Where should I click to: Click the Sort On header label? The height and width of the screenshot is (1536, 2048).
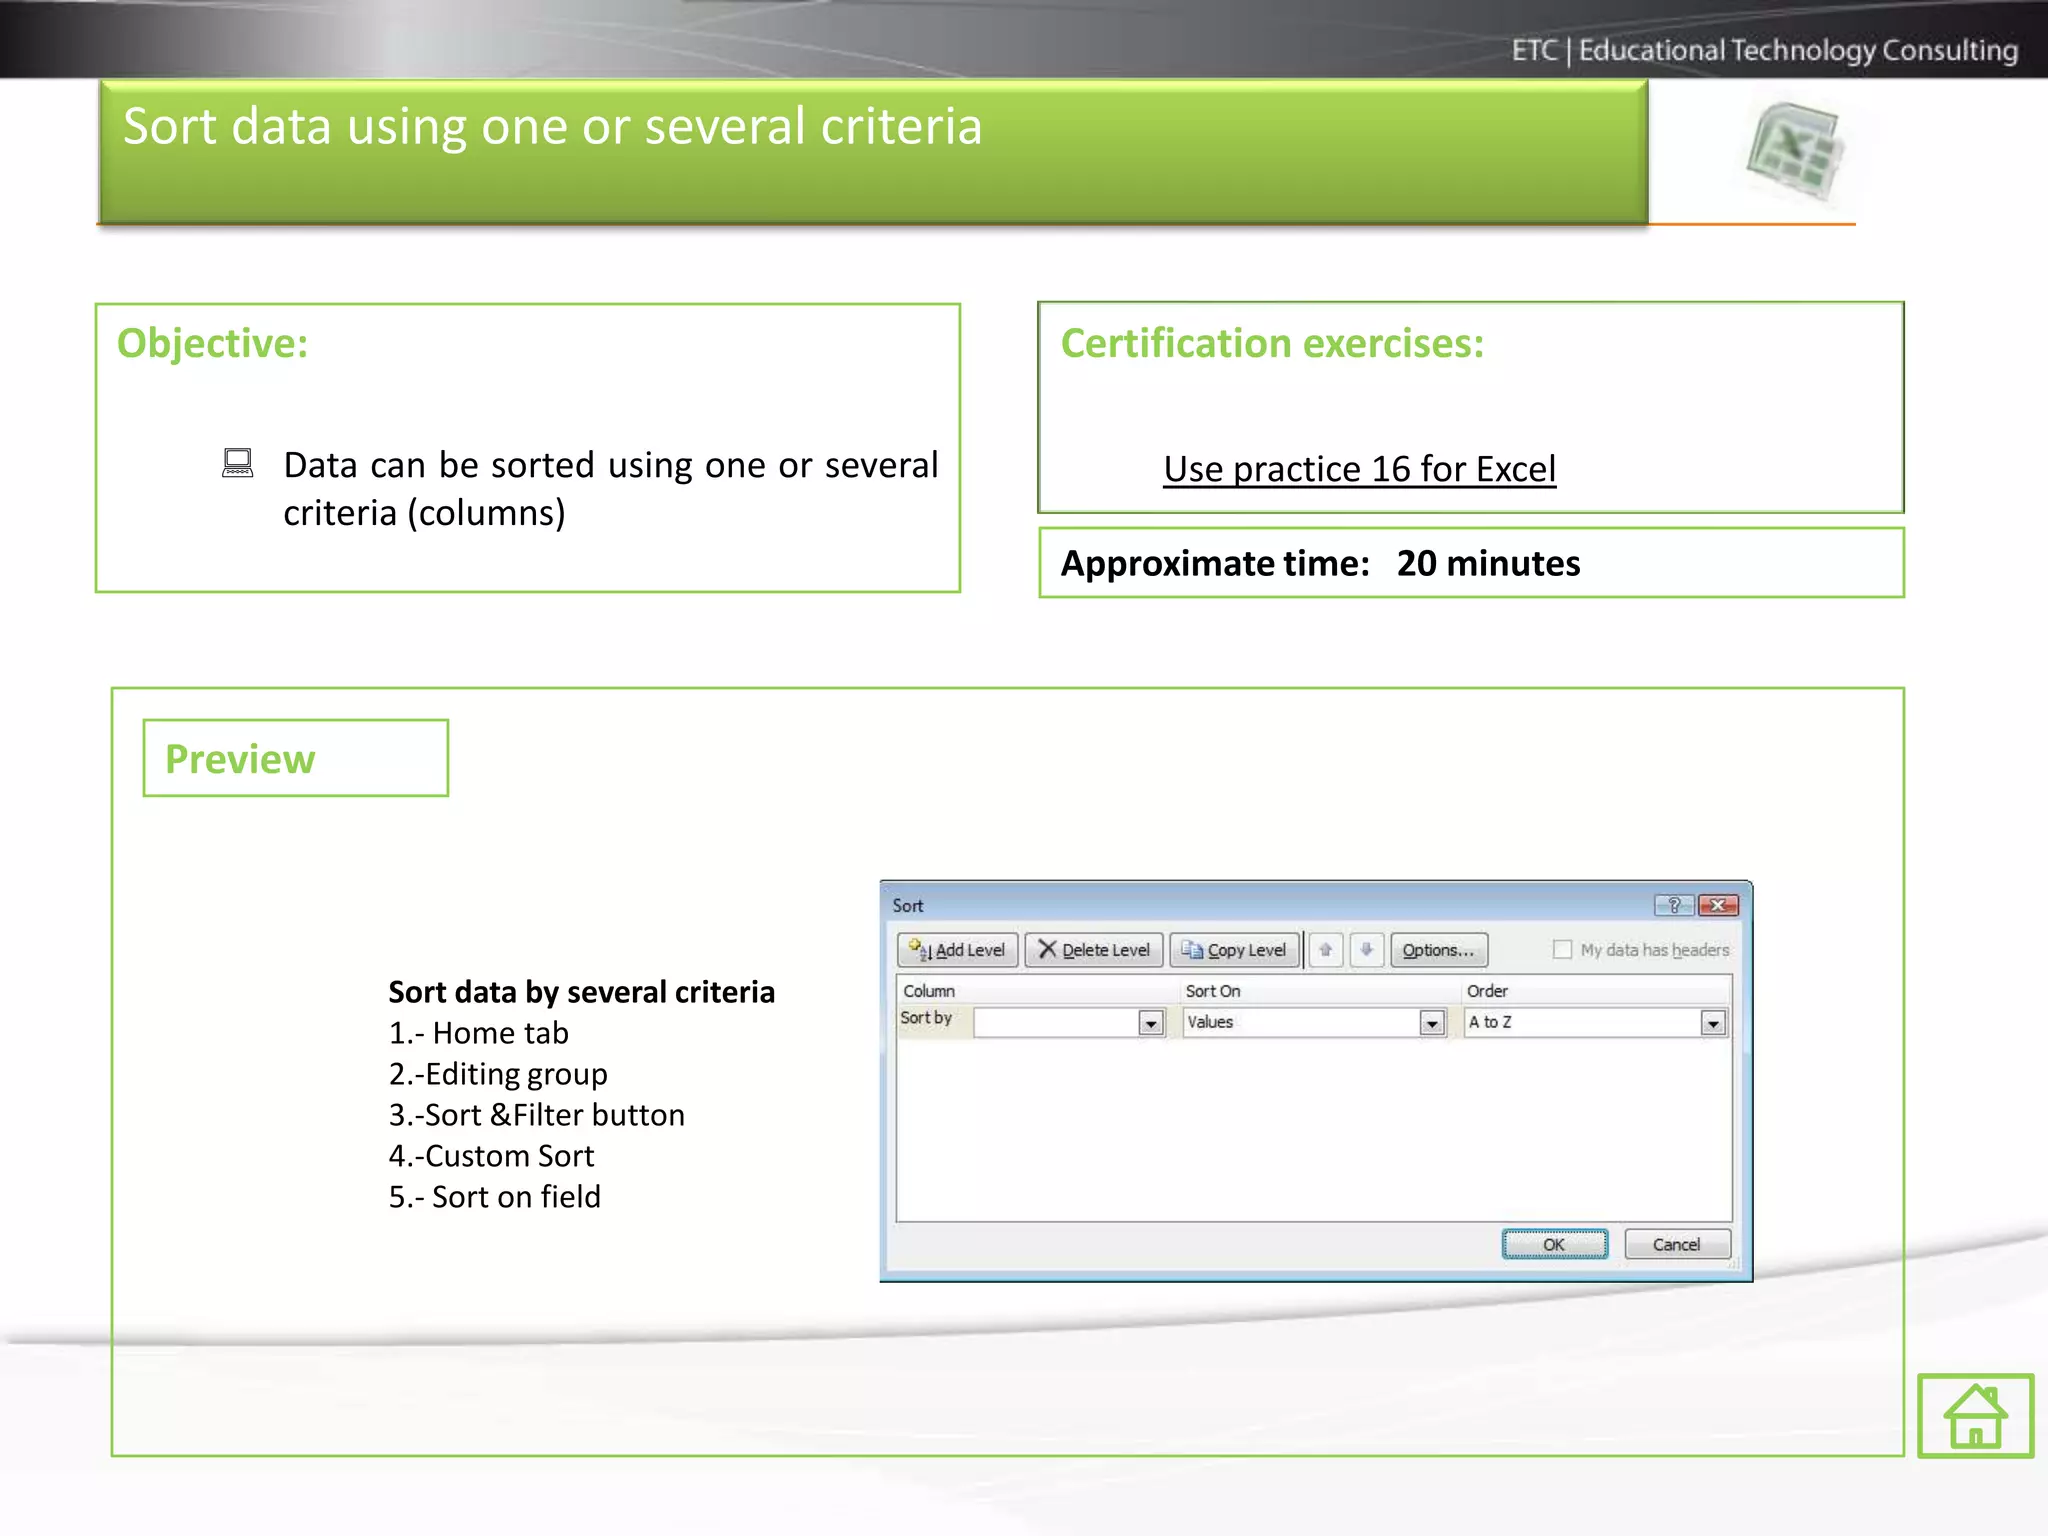pyautogui.click(x=1213, y=991)
